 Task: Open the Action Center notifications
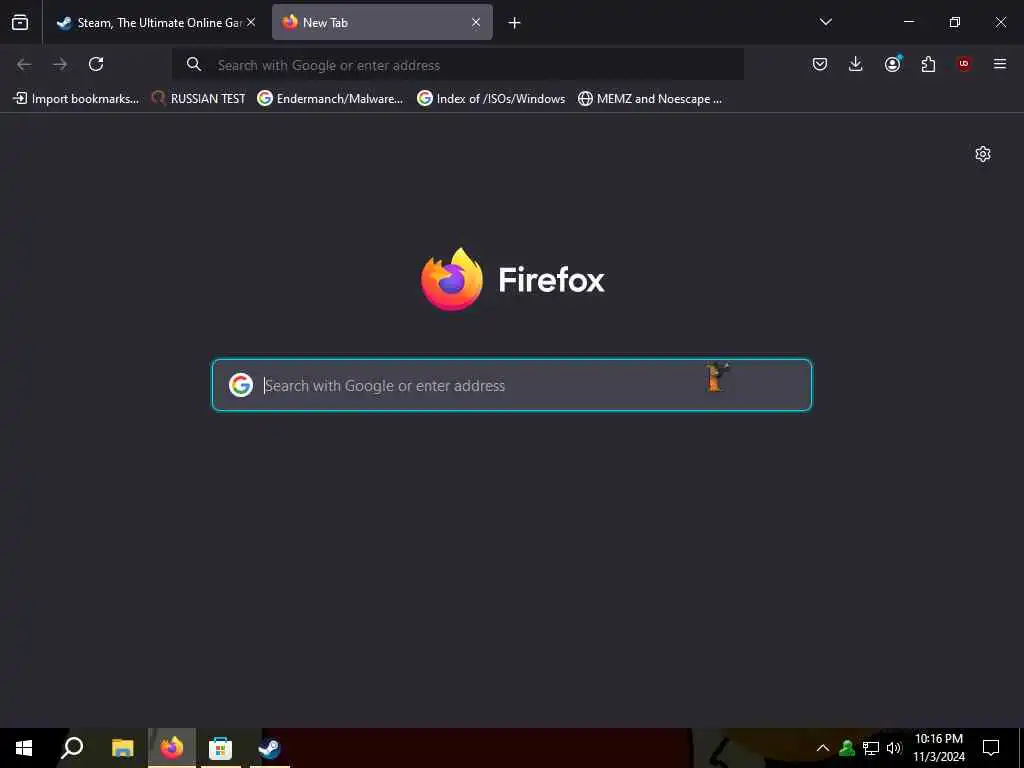pyautogui.click(x=991, y=748)
